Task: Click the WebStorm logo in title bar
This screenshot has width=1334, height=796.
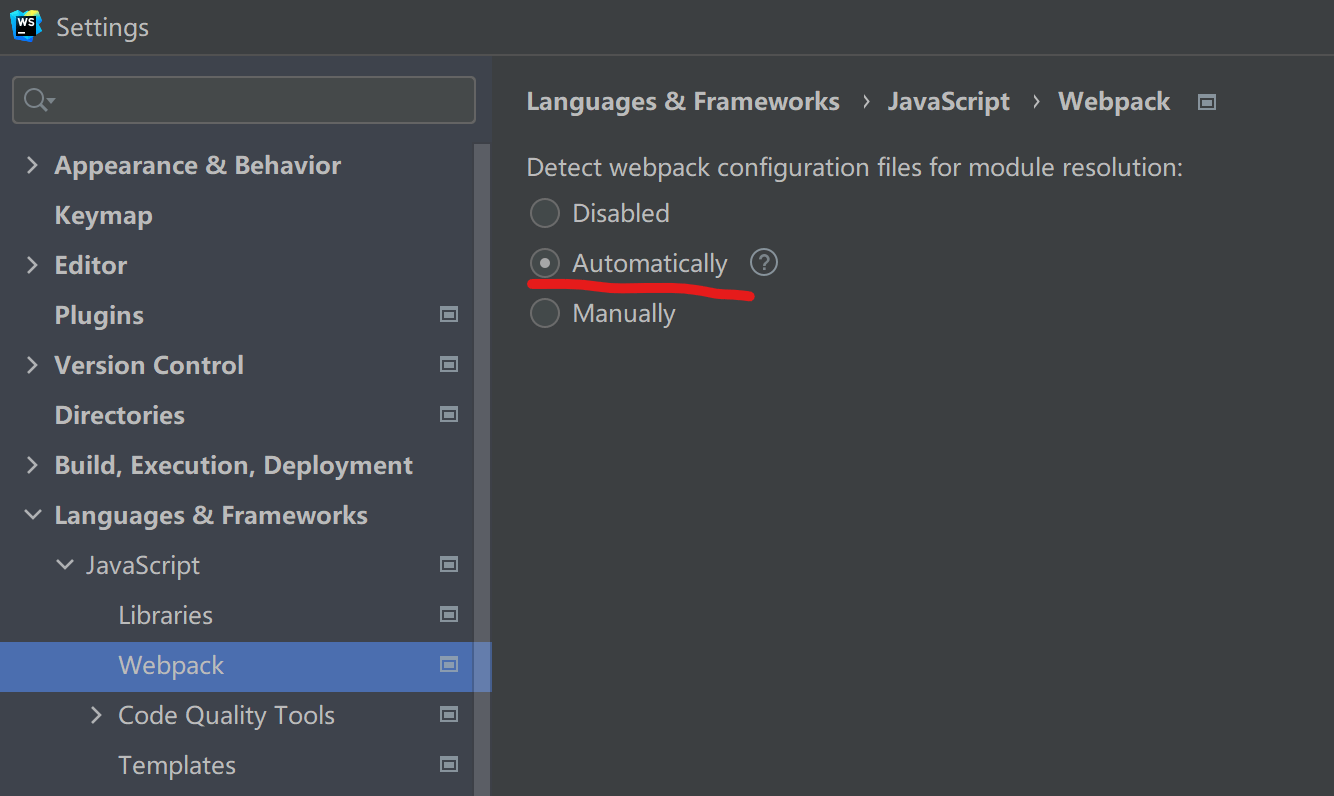Action: 25,26
